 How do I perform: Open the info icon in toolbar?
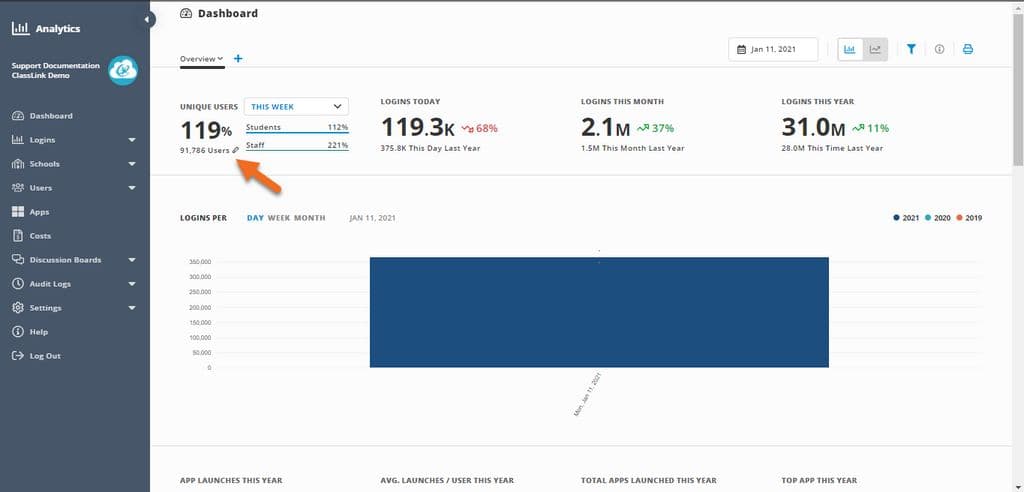coord(939,49)
